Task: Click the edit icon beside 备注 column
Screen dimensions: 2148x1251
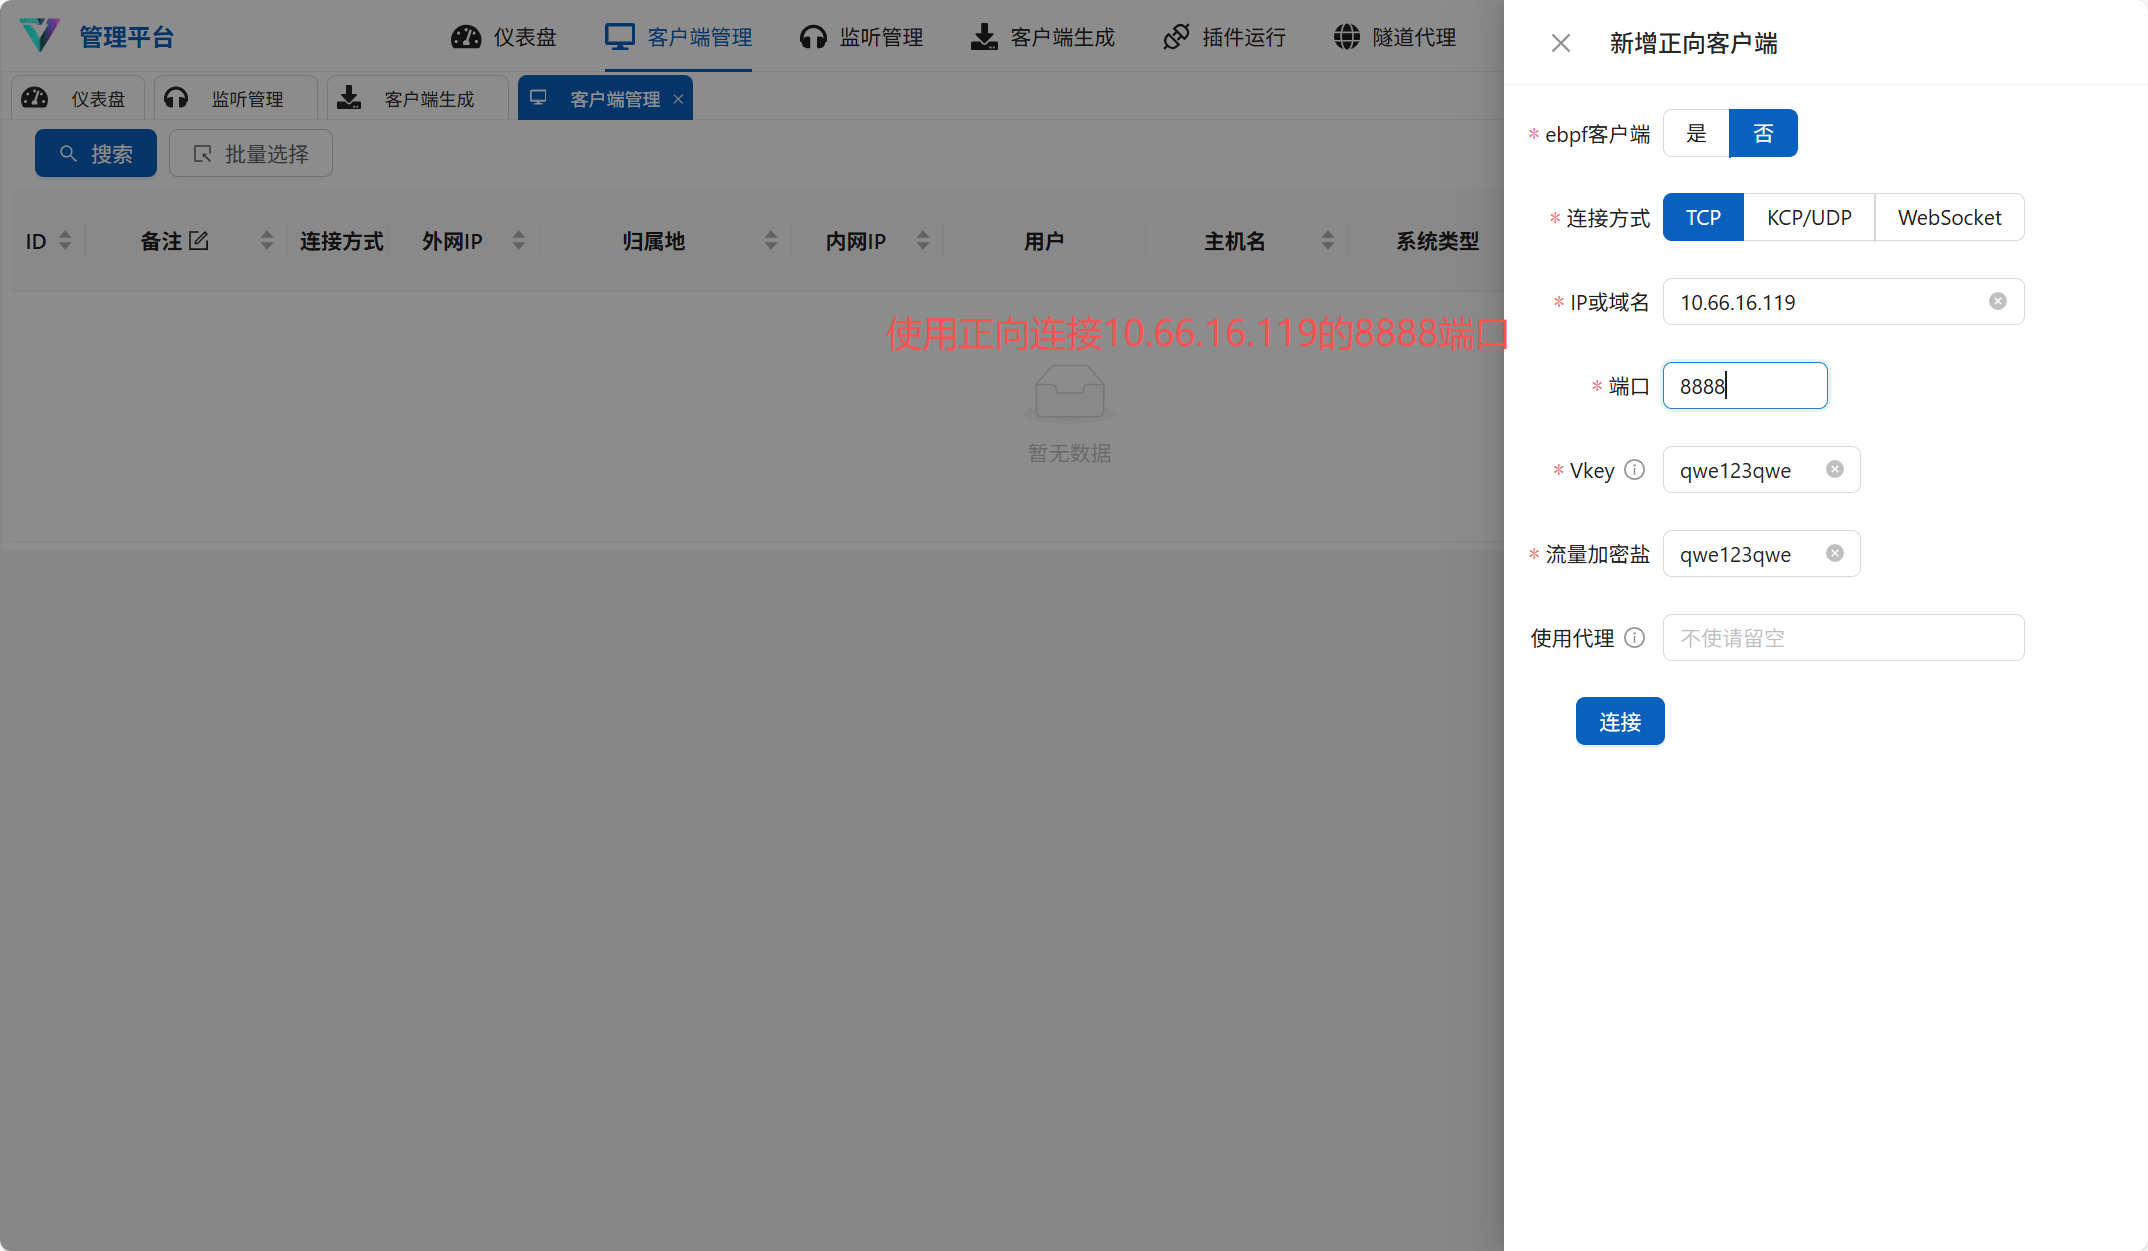Action: pos(199,240)
